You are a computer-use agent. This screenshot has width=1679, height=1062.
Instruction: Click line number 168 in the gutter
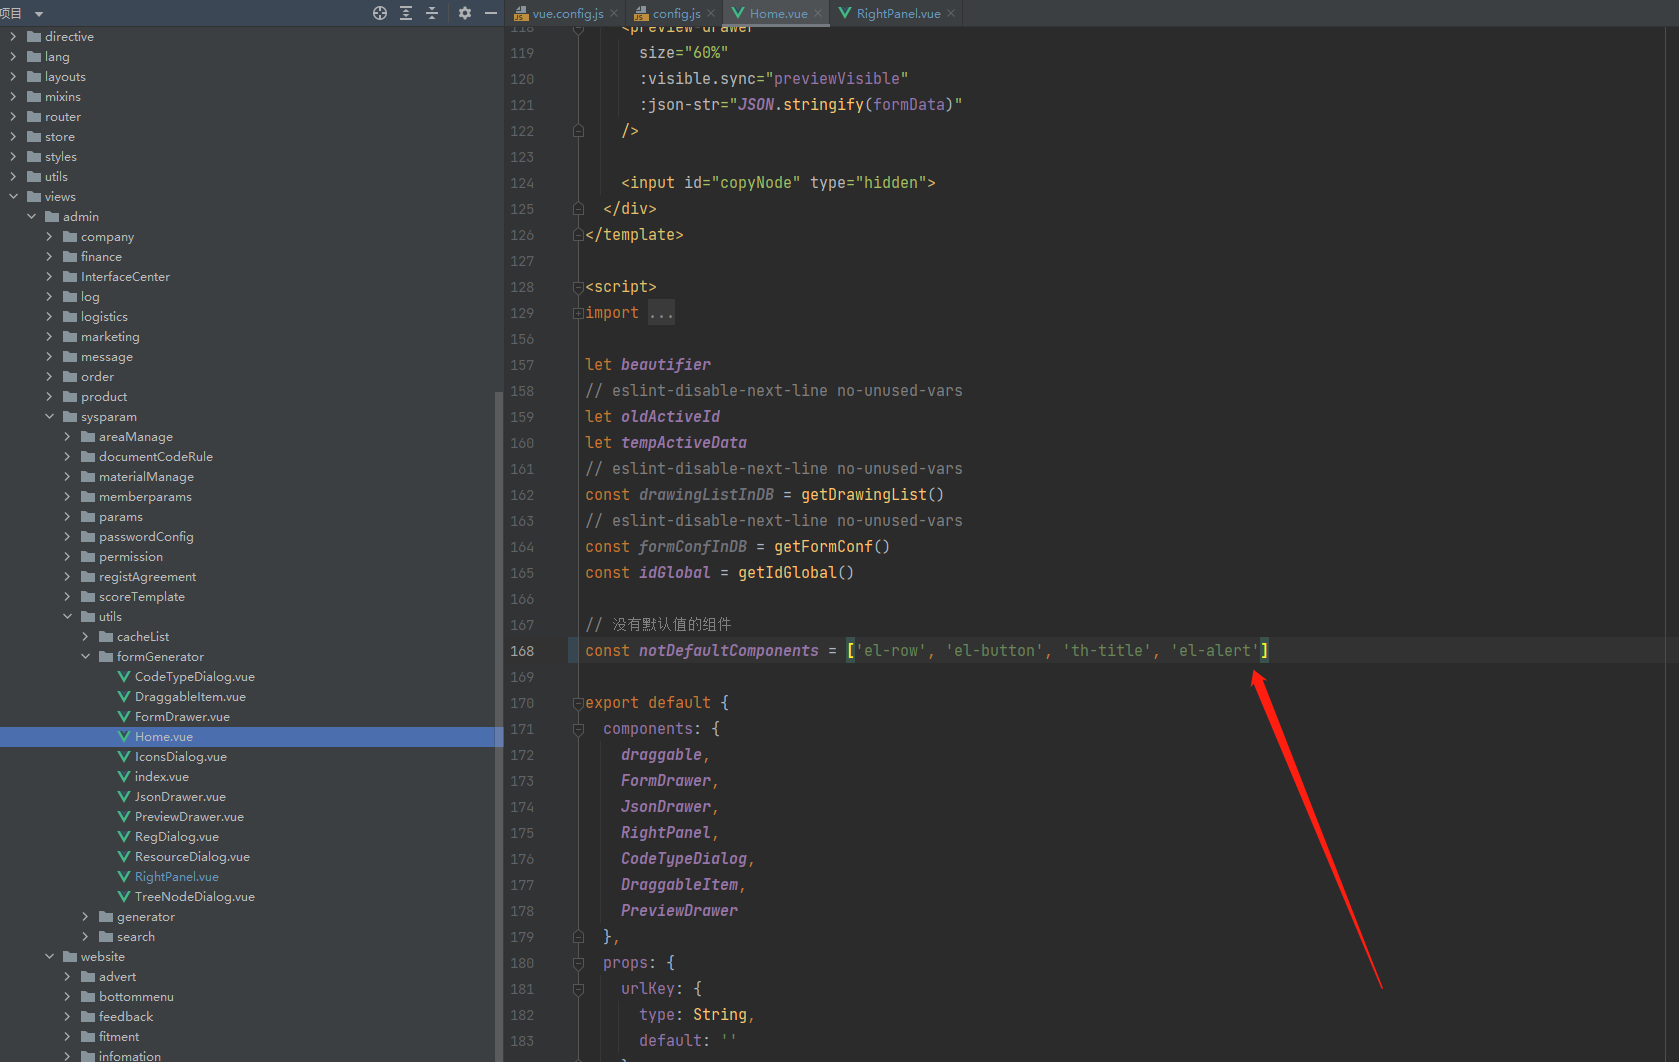(x=522, y=651)
